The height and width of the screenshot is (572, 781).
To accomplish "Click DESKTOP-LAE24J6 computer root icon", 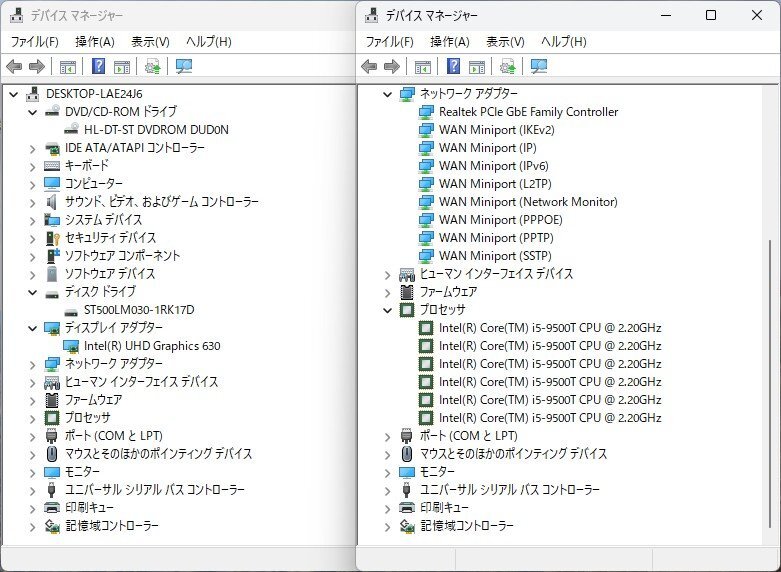I will coord(33,94).
